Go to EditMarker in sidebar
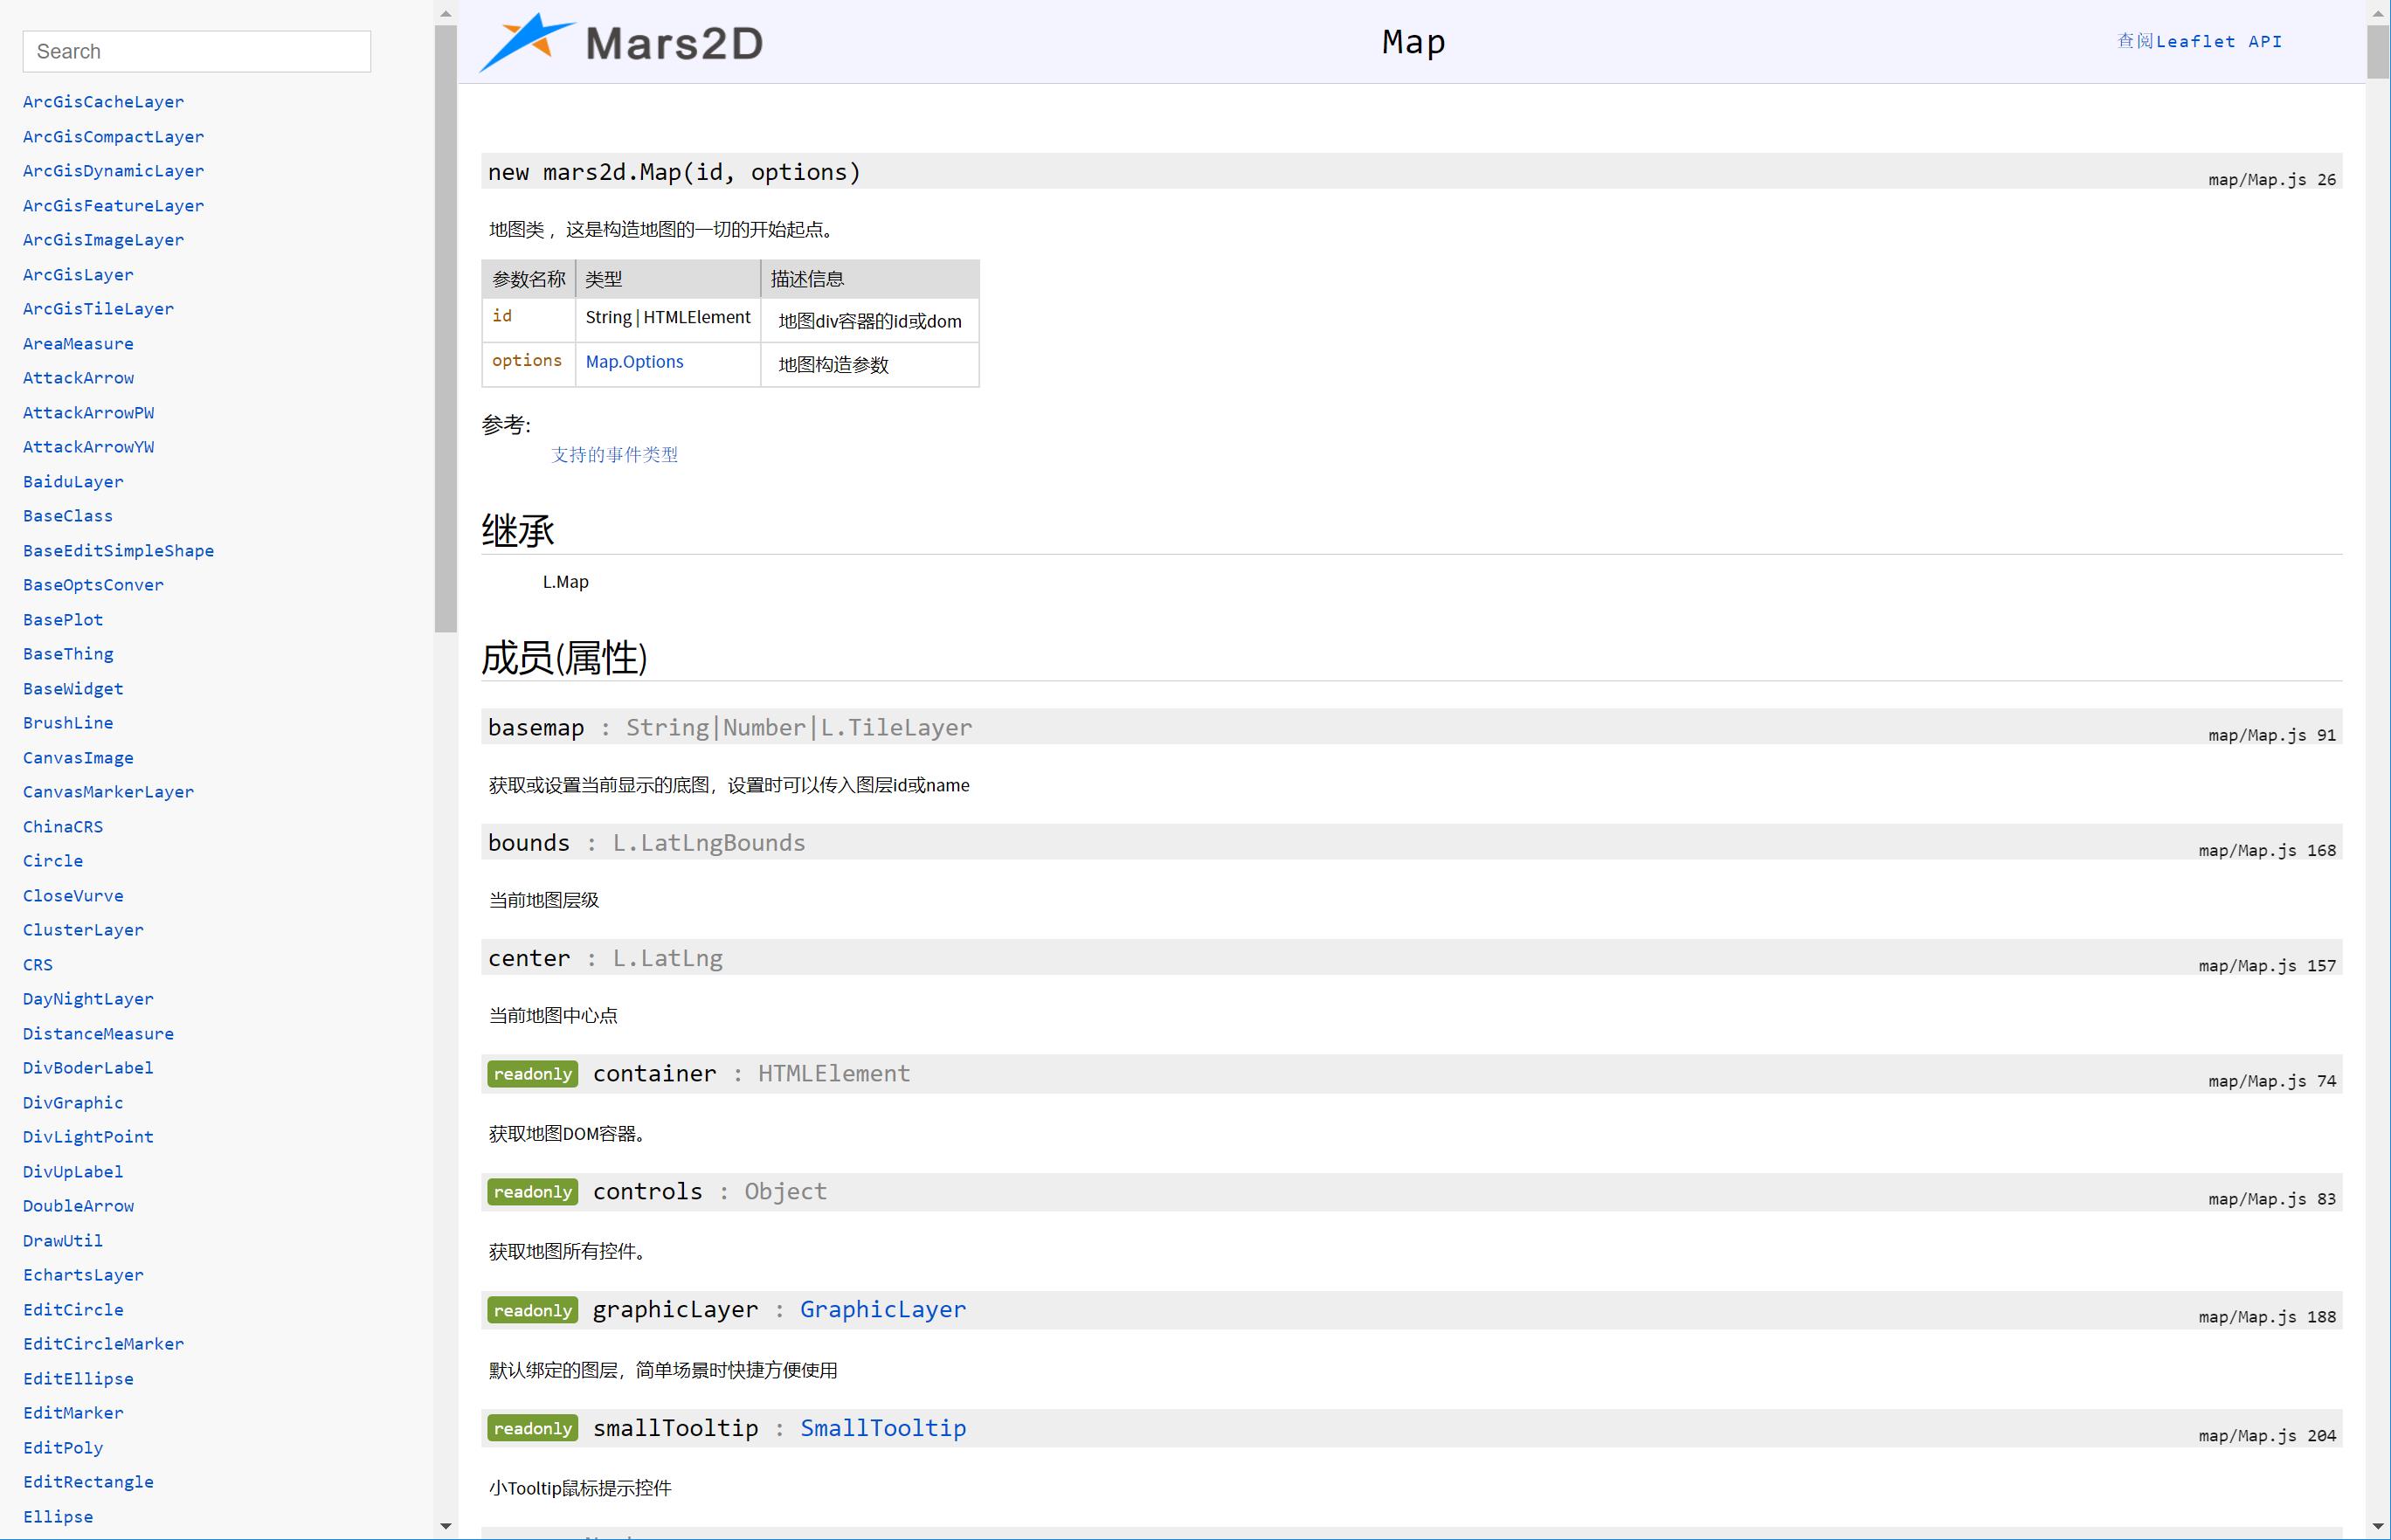The height and width of the screenshot is (1540, 2391). (73, 1413)
